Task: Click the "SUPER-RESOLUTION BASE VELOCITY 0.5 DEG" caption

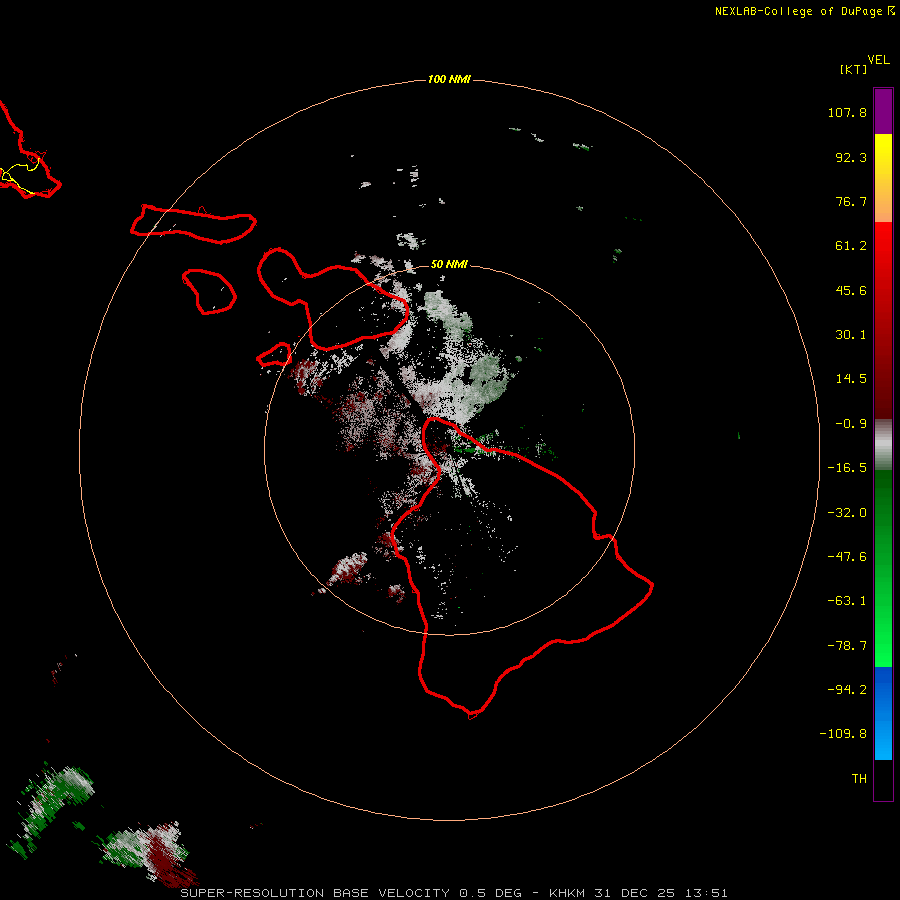Action: (x=351, y=893)
